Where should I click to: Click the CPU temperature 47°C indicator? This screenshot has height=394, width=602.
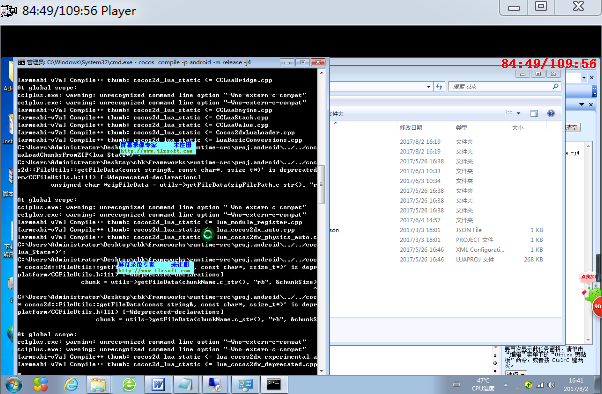coord(483,384)
